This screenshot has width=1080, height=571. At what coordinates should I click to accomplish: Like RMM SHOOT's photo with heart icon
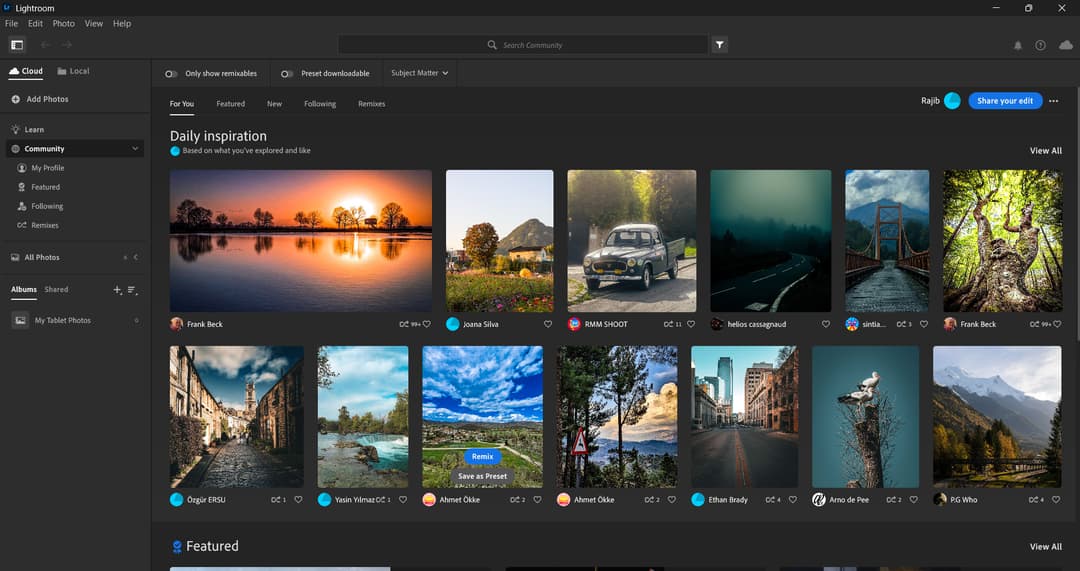click(x=691, y=324)
